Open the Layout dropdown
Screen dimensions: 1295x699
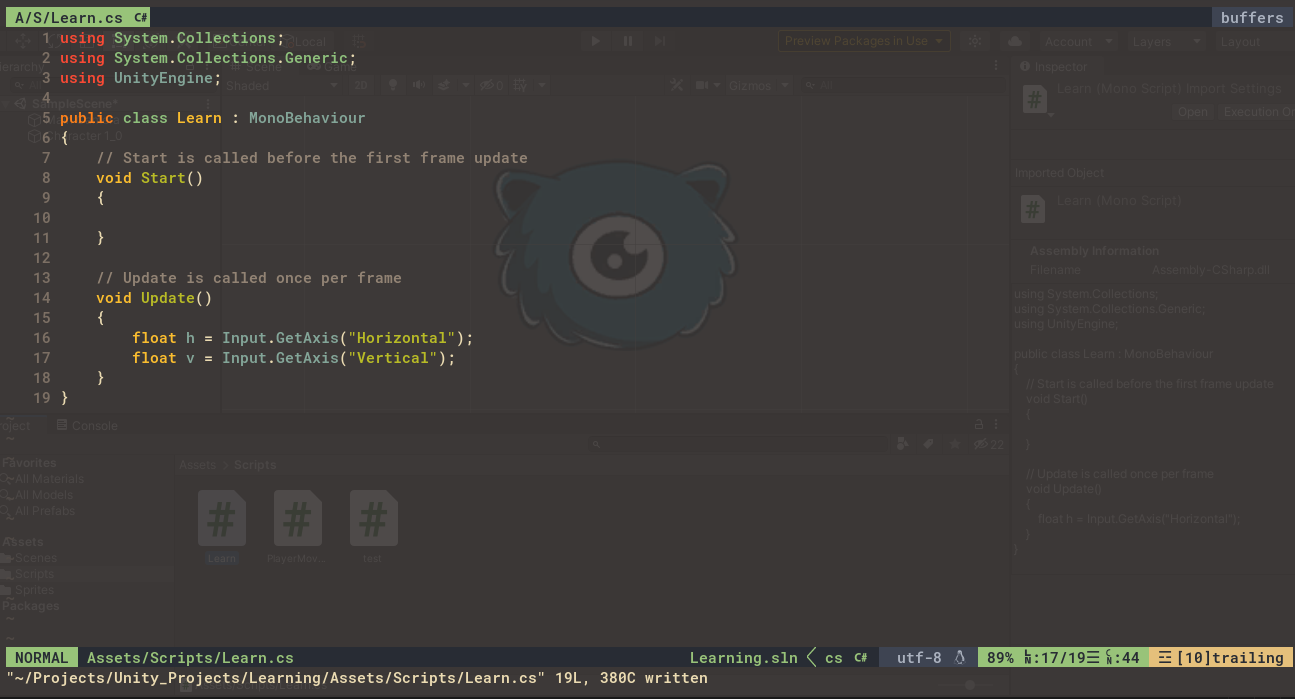coord(1240,41)
